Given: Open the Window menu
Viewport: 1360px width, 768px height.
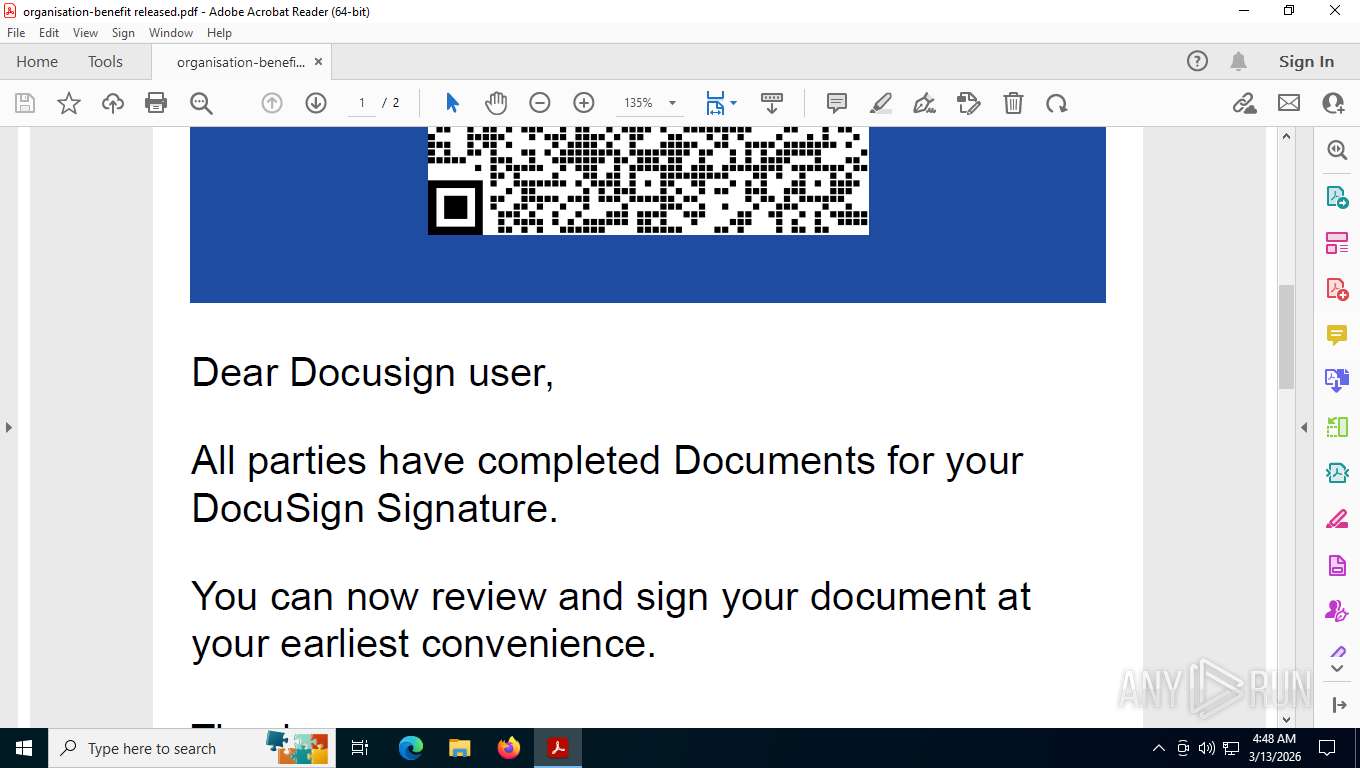Looking at the screenshot, I should pyautogui.click(x=171, y=33).
